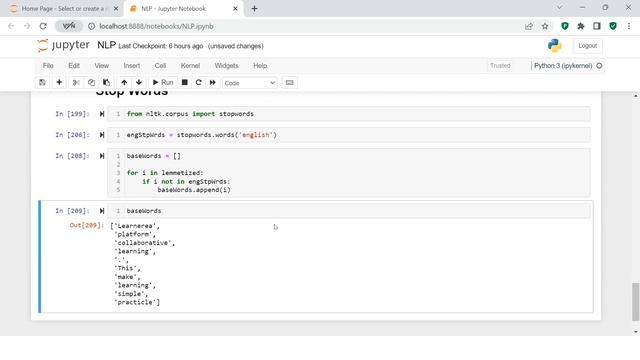Open the cell type Code dropdown
Viewport: 640px width, 360px height.
(249, 83)
